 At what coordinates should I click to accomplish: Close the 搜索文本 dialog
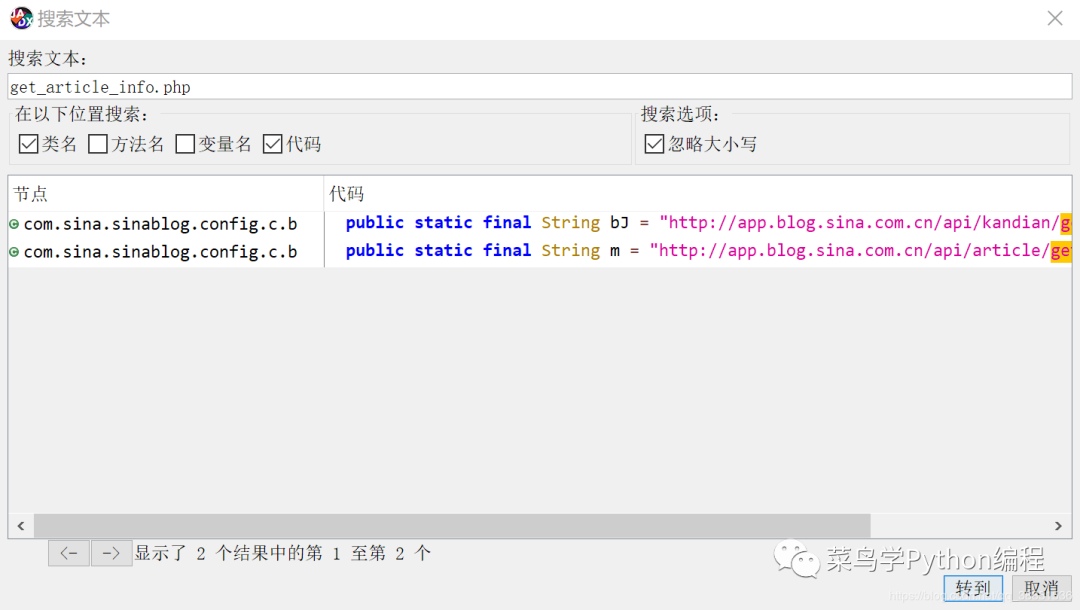[1055, 19]
